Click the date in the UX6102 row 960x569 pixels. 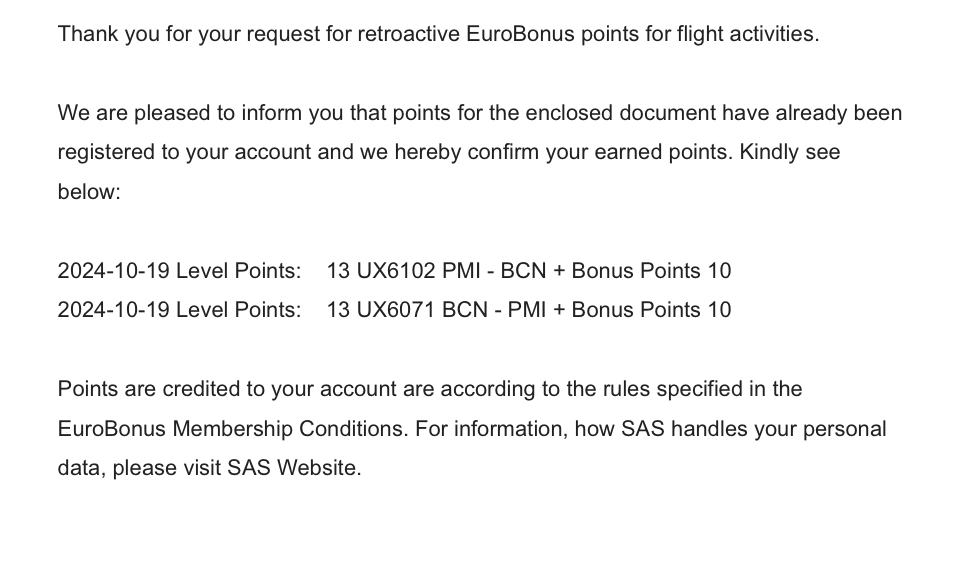pos(113,271)
